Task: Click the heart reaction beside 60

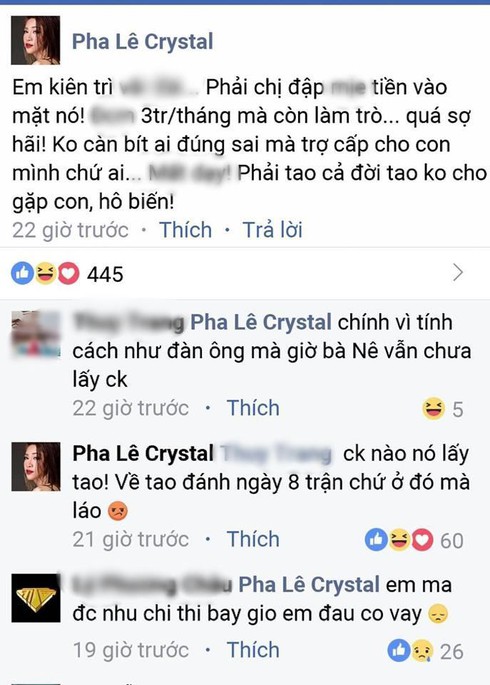Action: (x=422, y=540)
